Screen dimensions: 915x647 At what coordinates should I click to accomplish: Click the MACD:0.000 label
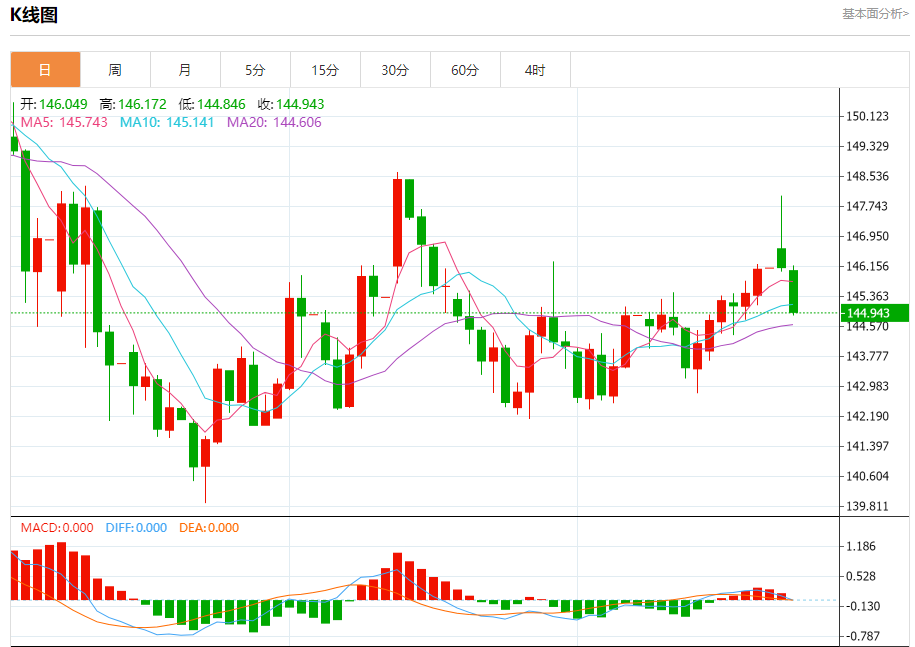click(x=57, y=528)
